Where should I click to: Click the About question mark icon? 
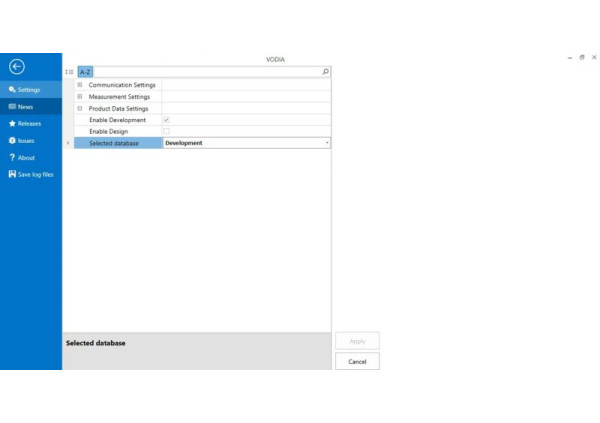12,158
